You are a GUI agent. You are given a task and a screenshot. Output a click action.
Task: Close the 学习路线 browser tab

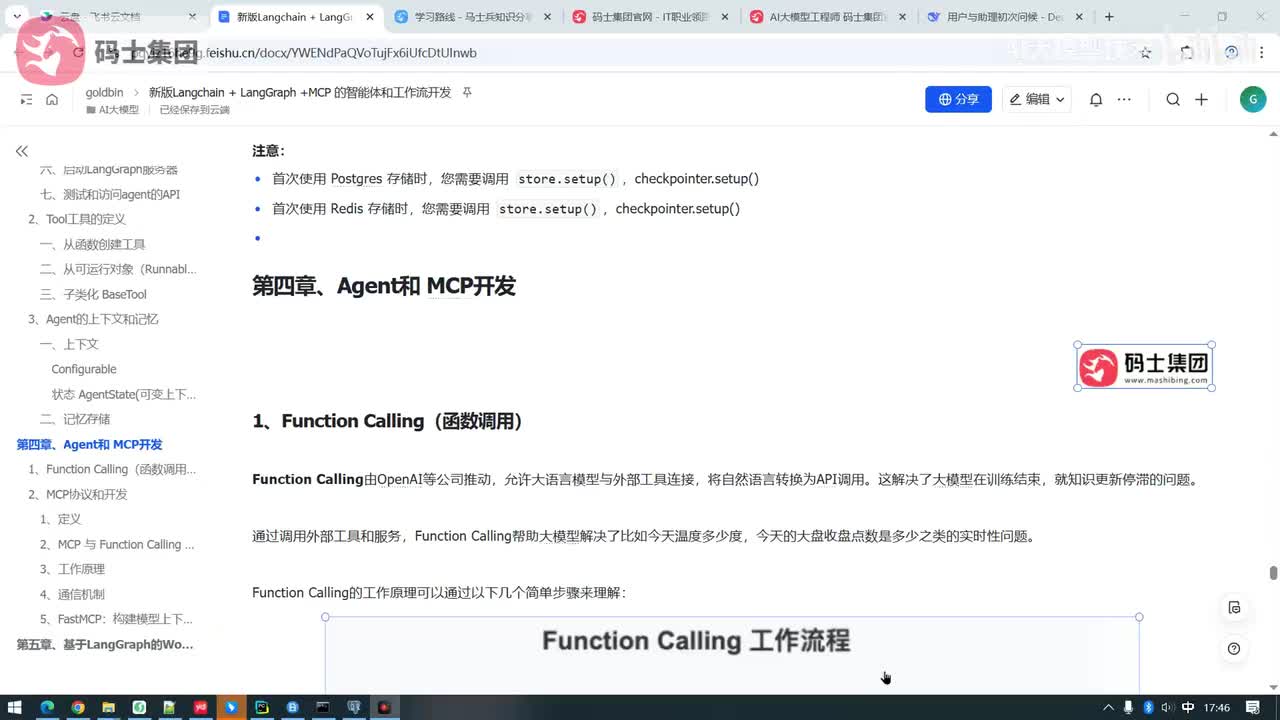(x=547, y=17)
